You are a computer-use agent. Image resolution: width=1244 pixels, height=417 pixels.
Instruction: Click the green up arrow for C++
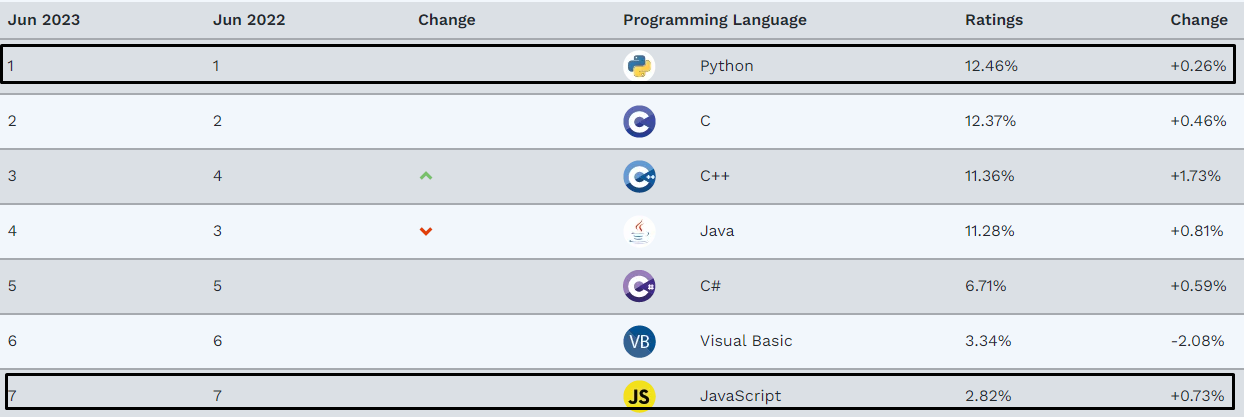(426, 176)
